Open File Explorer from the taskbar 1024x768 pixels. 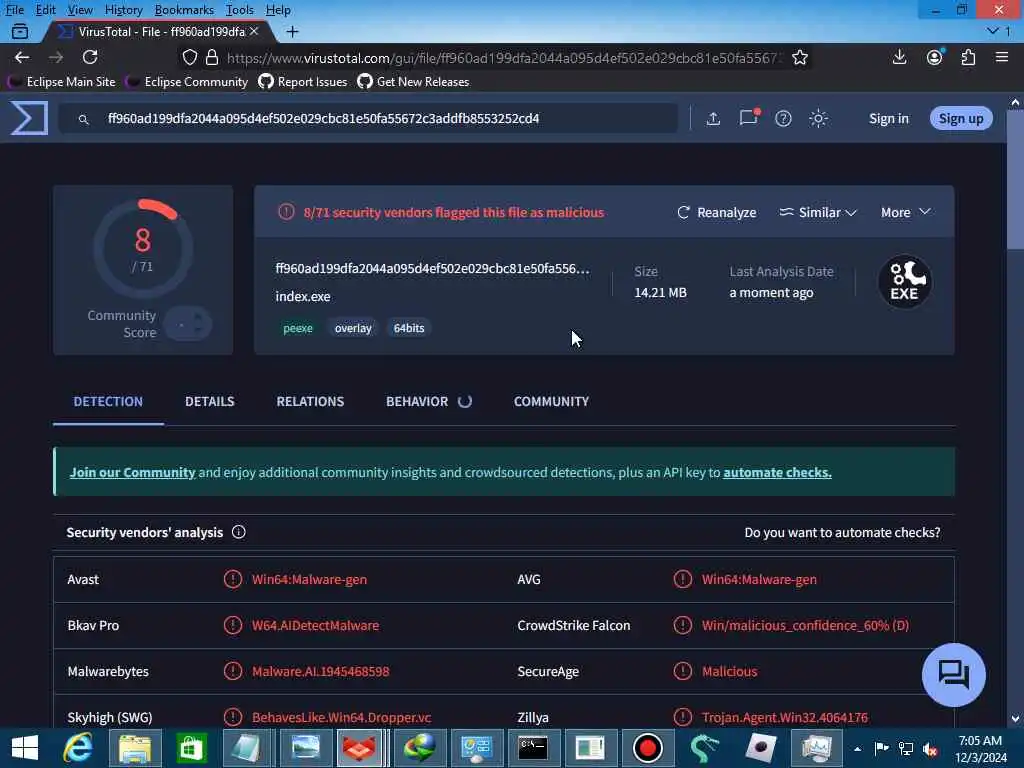coord(135,748)
